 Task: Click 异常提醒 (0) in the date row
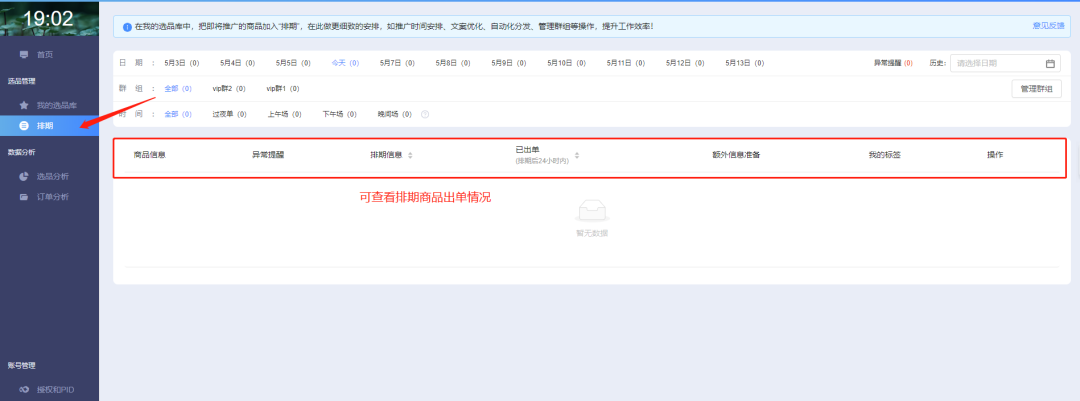[x=893, y=63]
